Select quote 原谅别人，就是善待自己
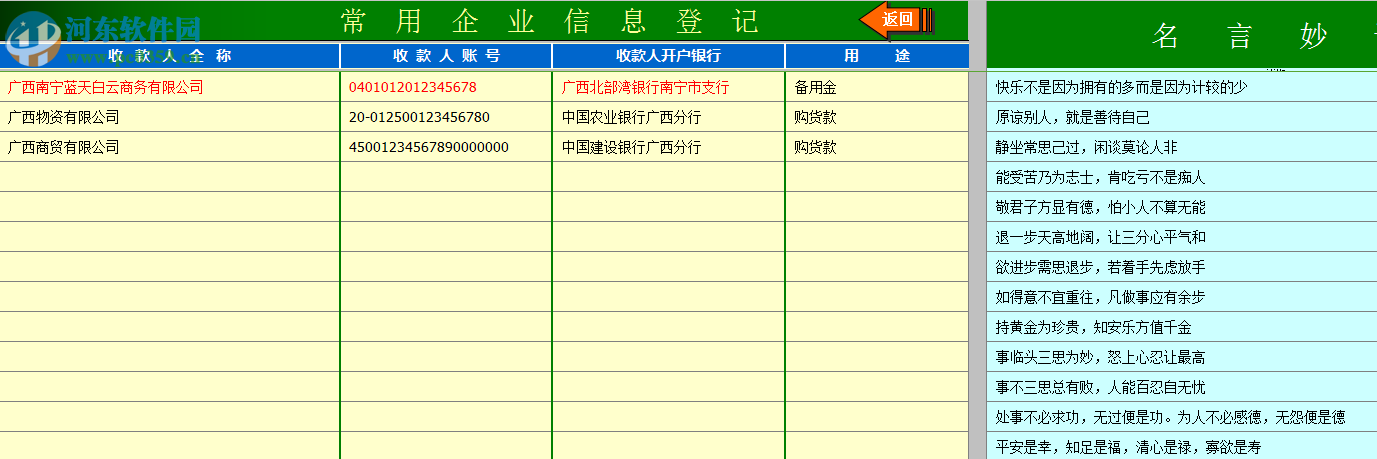Screen dimensions: 1377x459 1182,117
